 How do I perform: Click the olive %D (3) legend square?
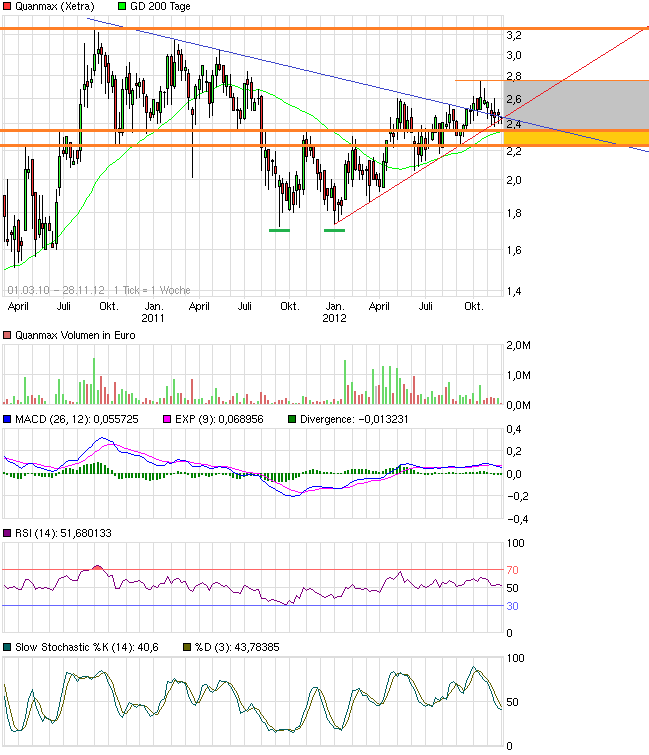pyautogui.click(x=186, y=649)
